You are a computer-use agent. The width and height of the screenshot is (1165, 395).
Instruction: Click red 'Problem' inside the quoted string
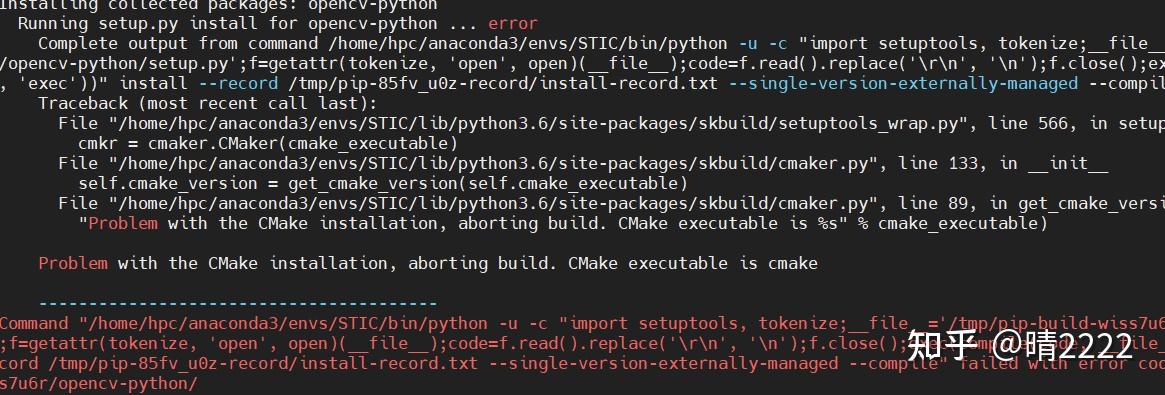[123, 223]
